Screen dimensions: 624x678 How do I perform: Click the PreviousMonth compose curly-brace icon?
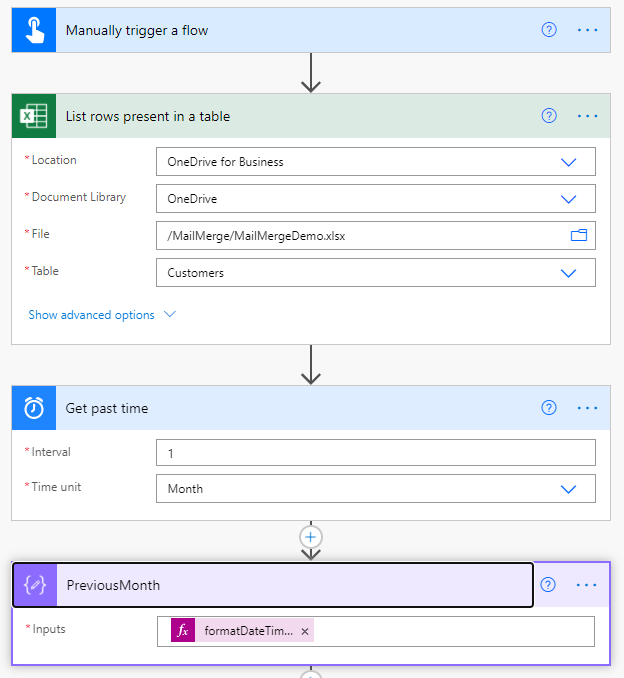click(x=35, y=585)
